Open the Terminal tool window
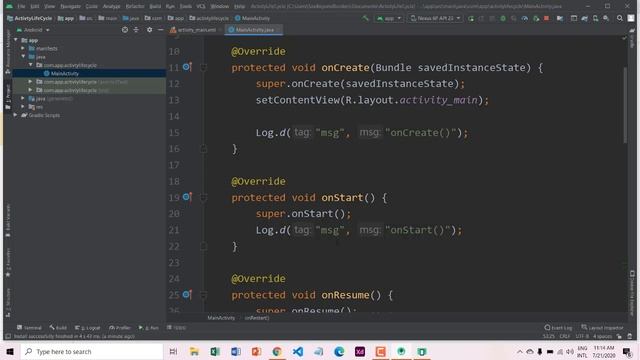Viewport: 640px width, 360px height. [x=29, y=328]
